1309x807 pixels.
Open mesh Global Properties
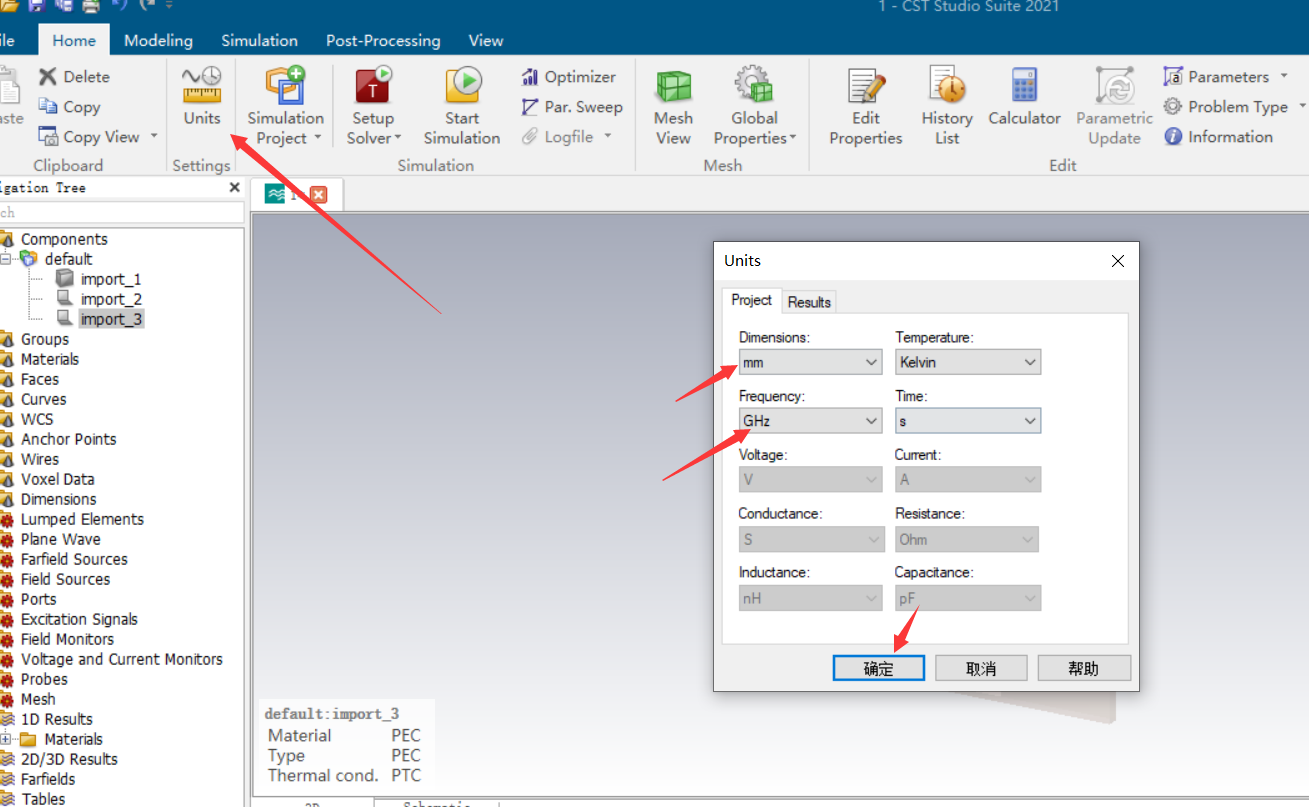[x=754, y=105]
